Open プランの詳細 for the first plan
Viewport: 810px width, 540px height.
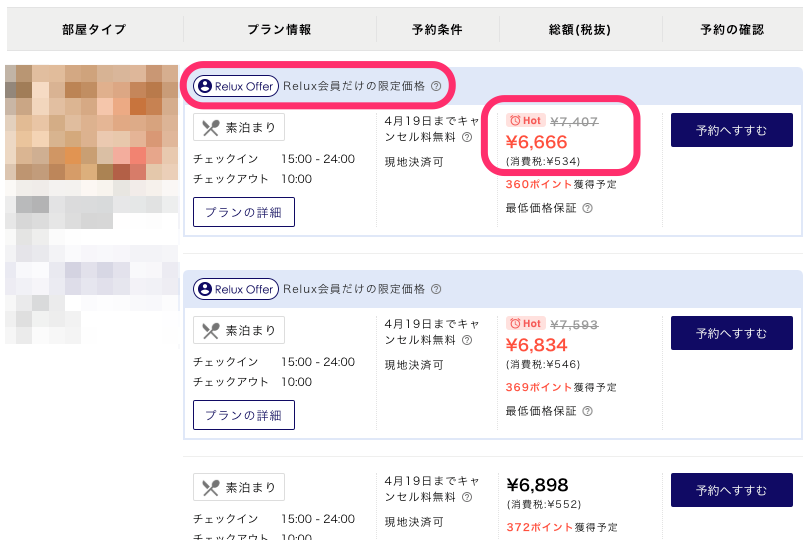(243, 212)
